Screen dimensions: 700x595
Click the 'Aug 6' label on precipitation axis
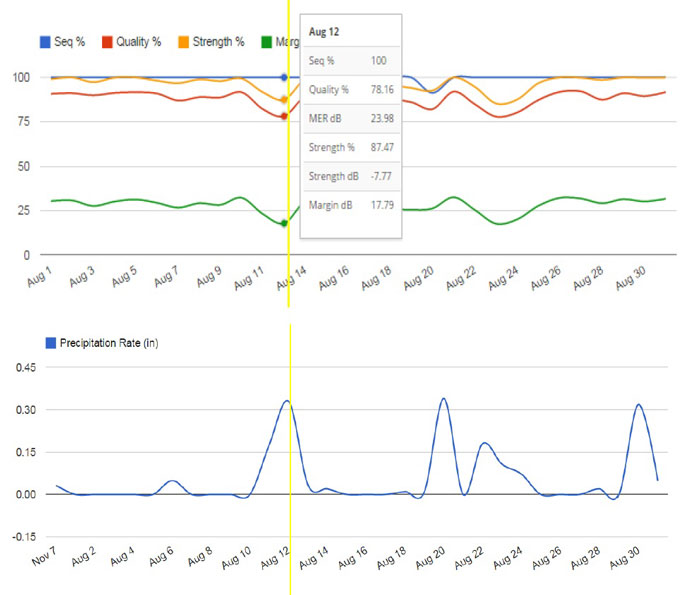pos(161,557)
